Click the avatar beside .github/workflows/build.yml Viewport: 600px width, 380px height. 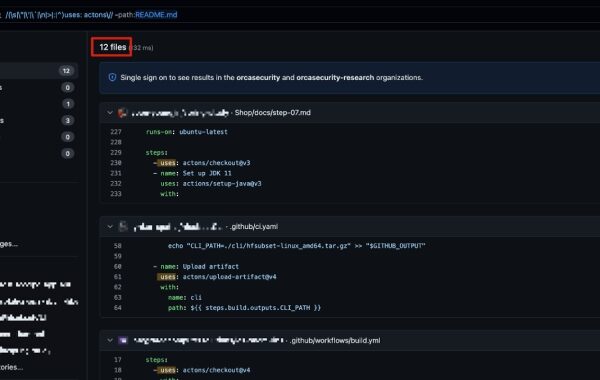point(123,340)
